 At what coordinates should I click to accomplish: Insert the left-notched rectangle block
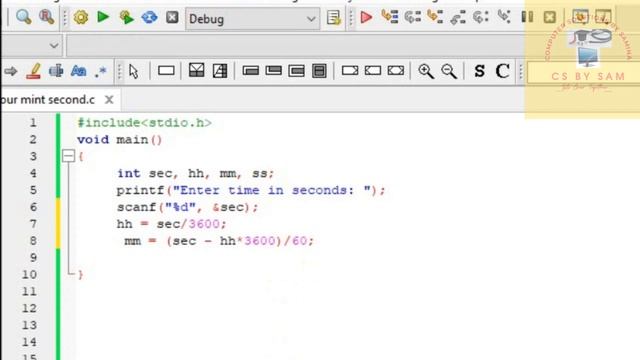373,71
